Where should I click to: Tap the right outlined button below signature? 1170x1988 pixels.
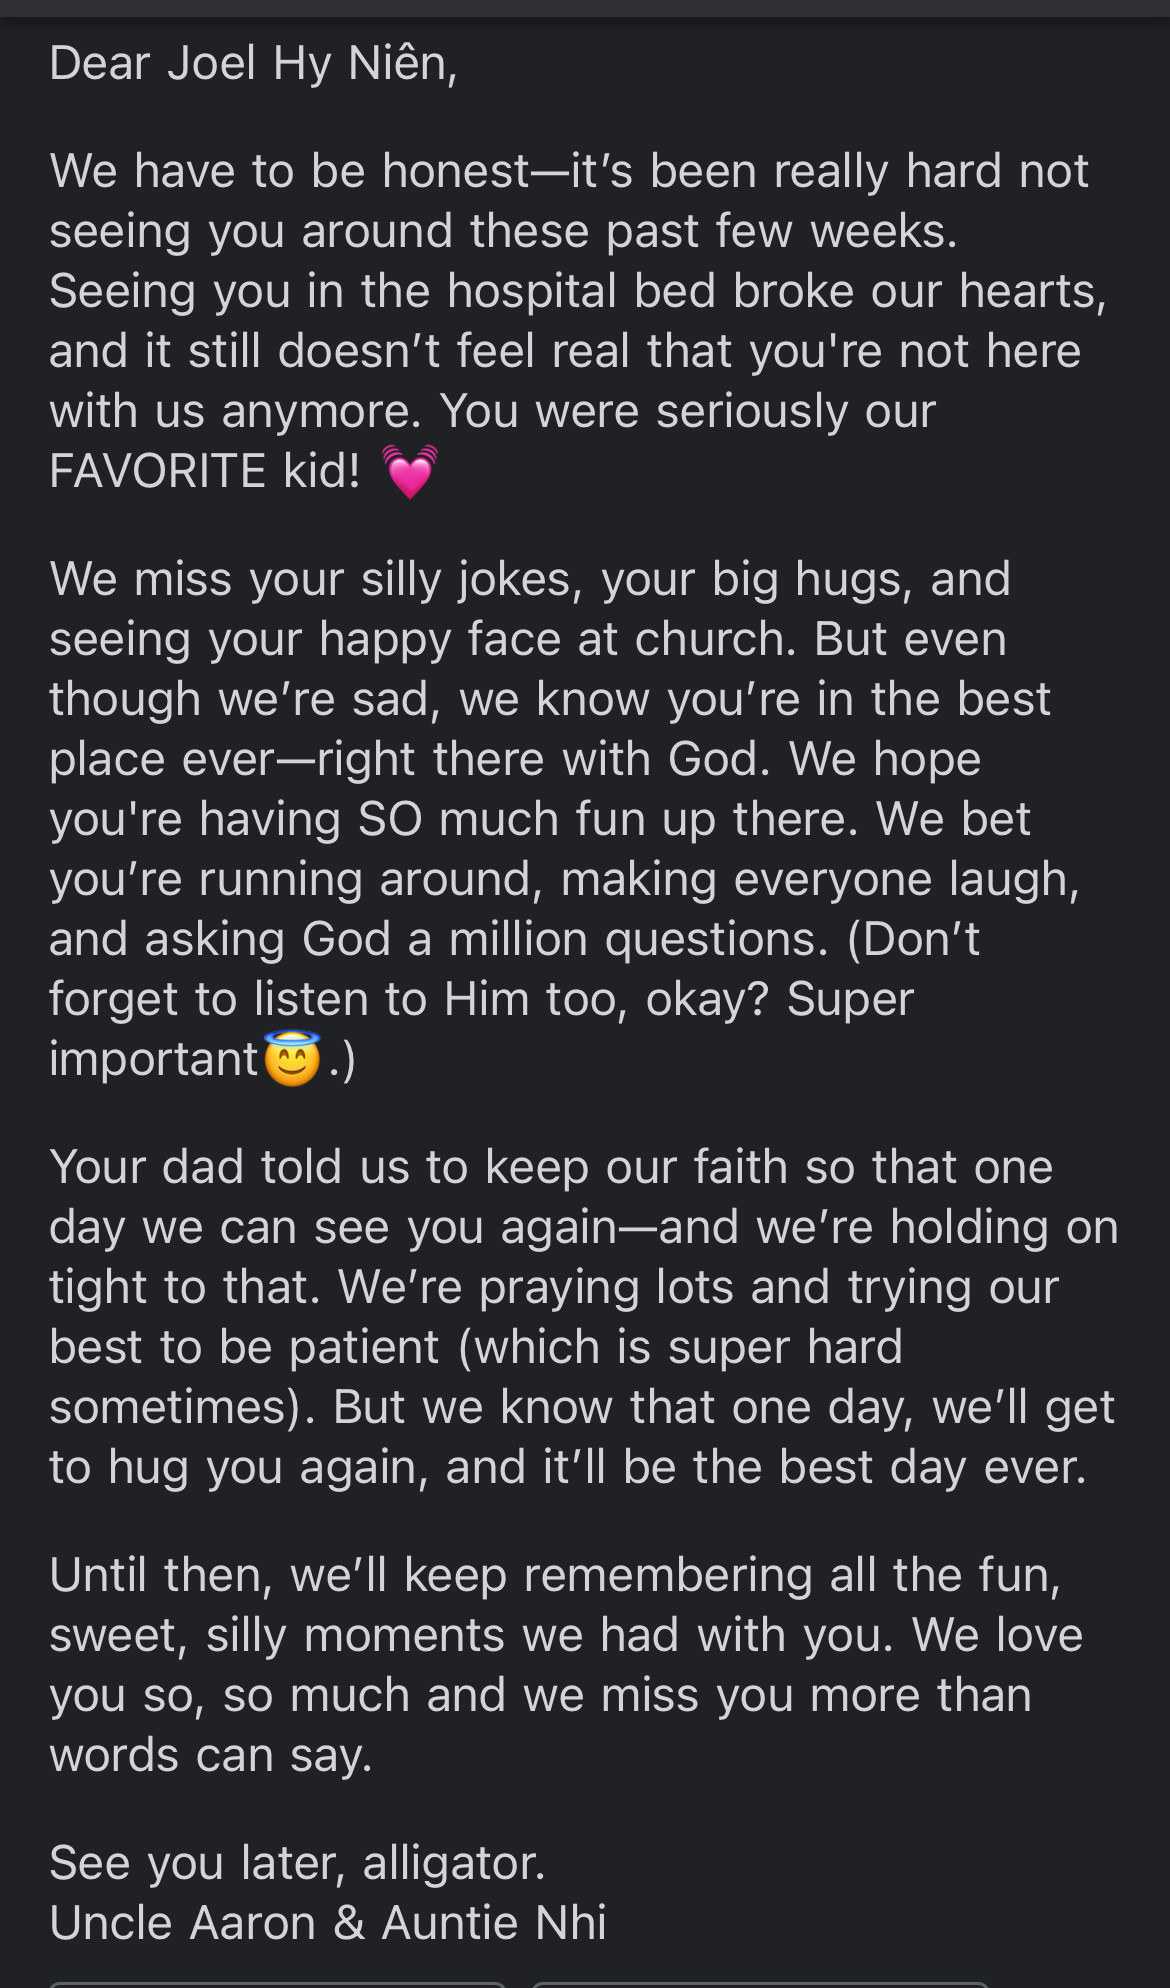point(760,1984)
